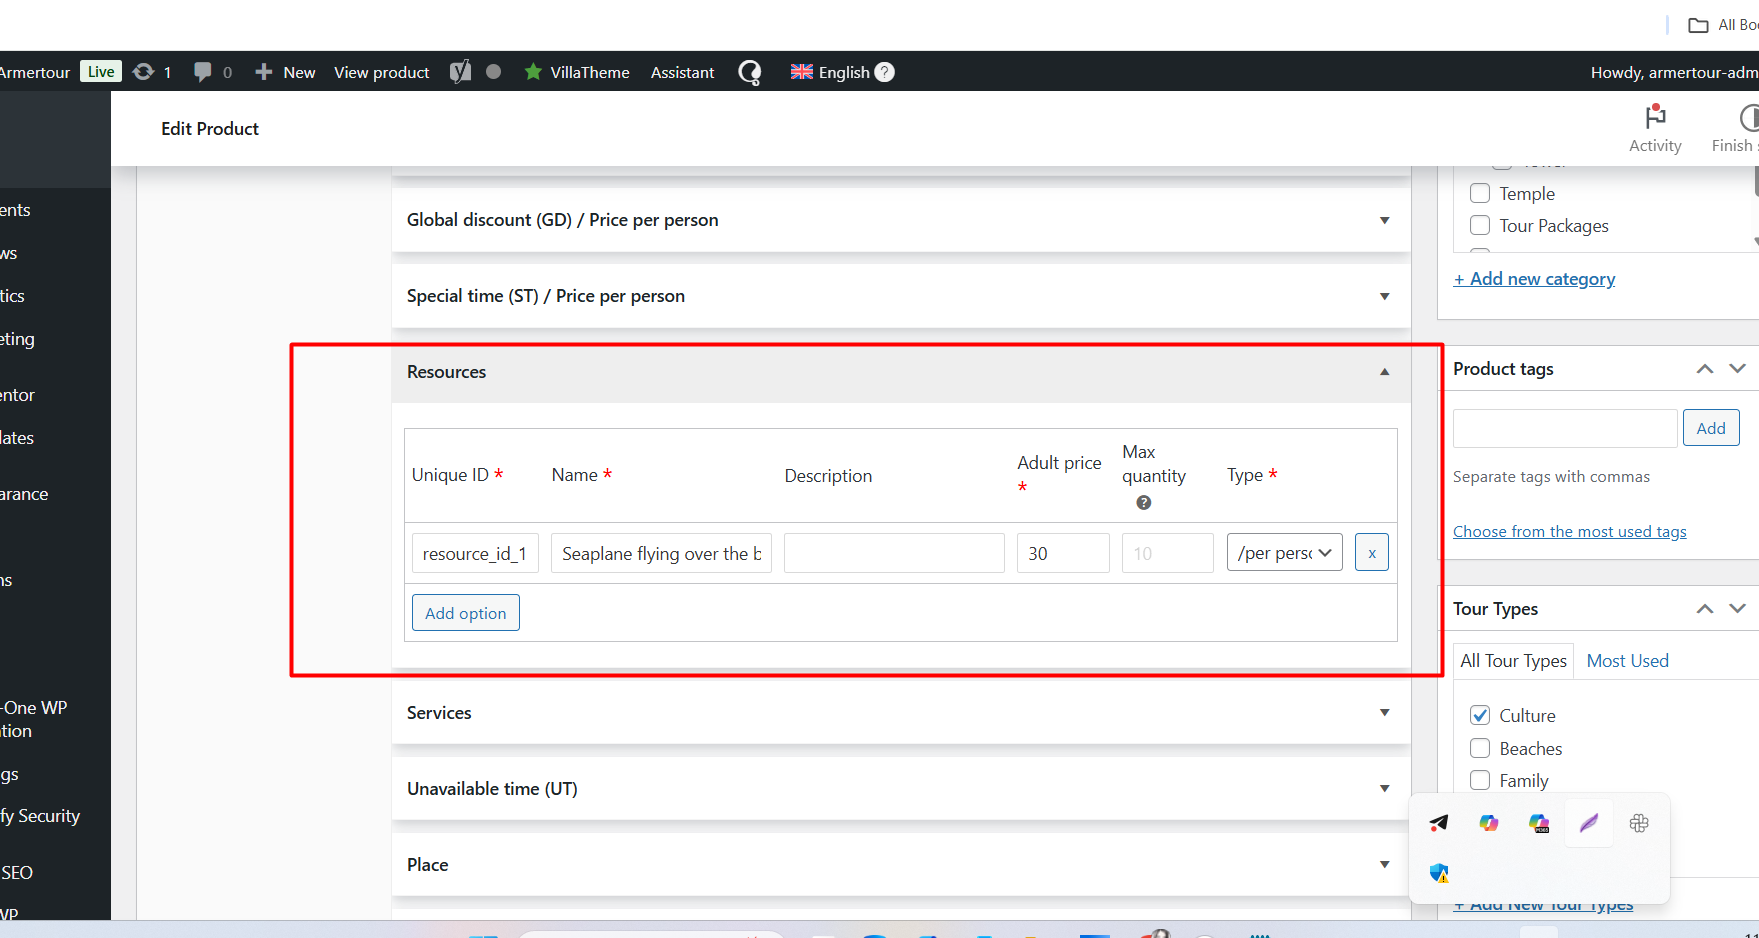Screen dimensions: 1759x938
Task: Open the VillaTheme admin bar menu
Action: [577, 72]
